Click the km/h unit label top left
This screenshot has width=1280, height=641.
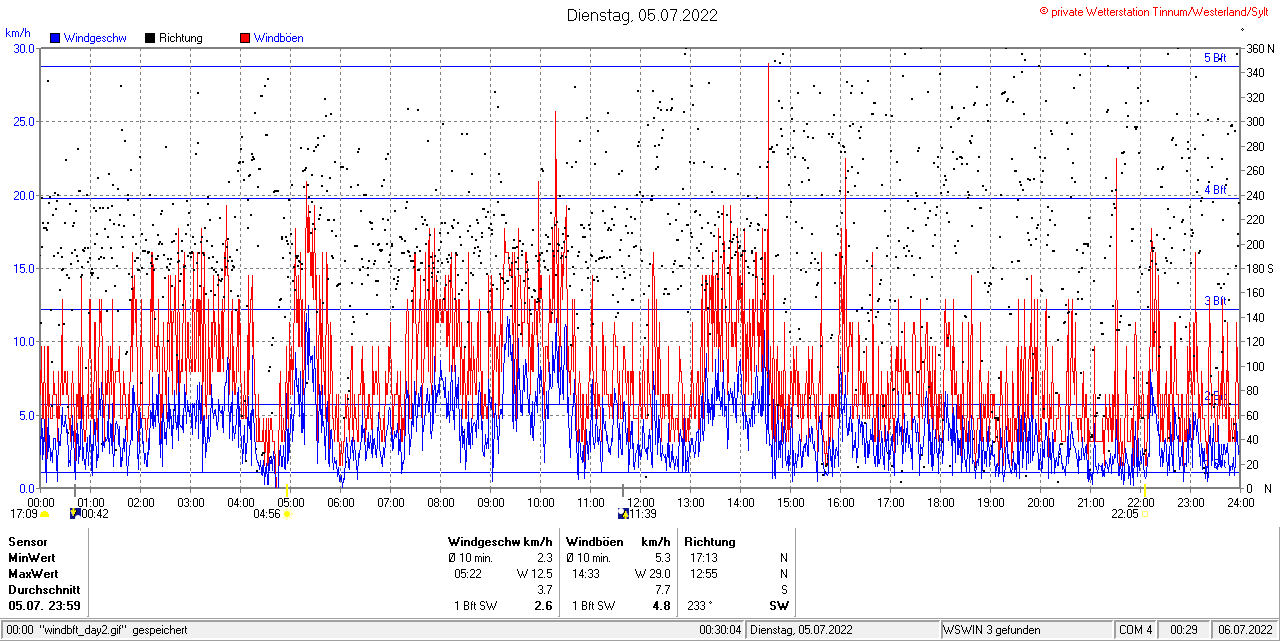[x=18, y=33]
